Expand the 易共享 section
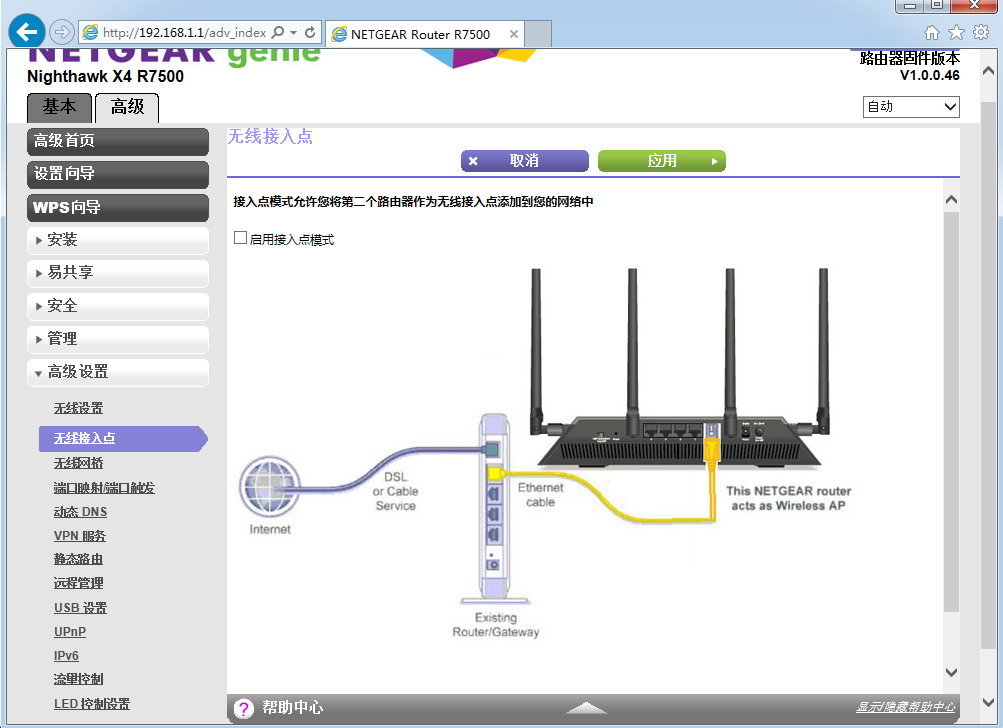Viewport: 1003px width, 728px height. (x=118, y=273)
